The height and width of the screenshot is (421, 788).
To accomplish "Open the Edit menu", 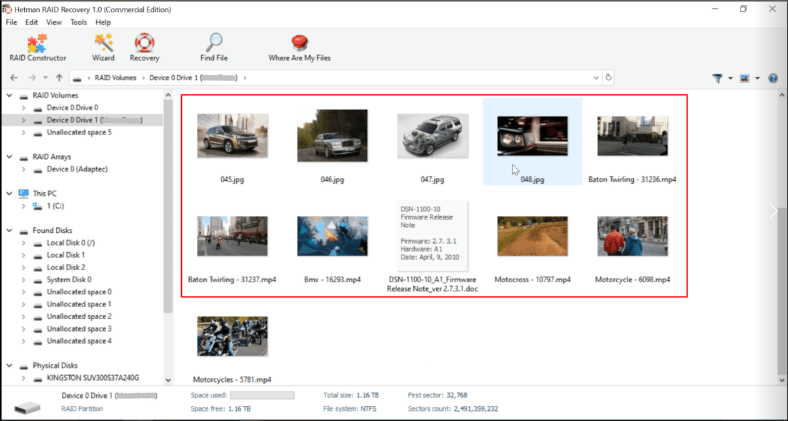I will pos(32,22).
